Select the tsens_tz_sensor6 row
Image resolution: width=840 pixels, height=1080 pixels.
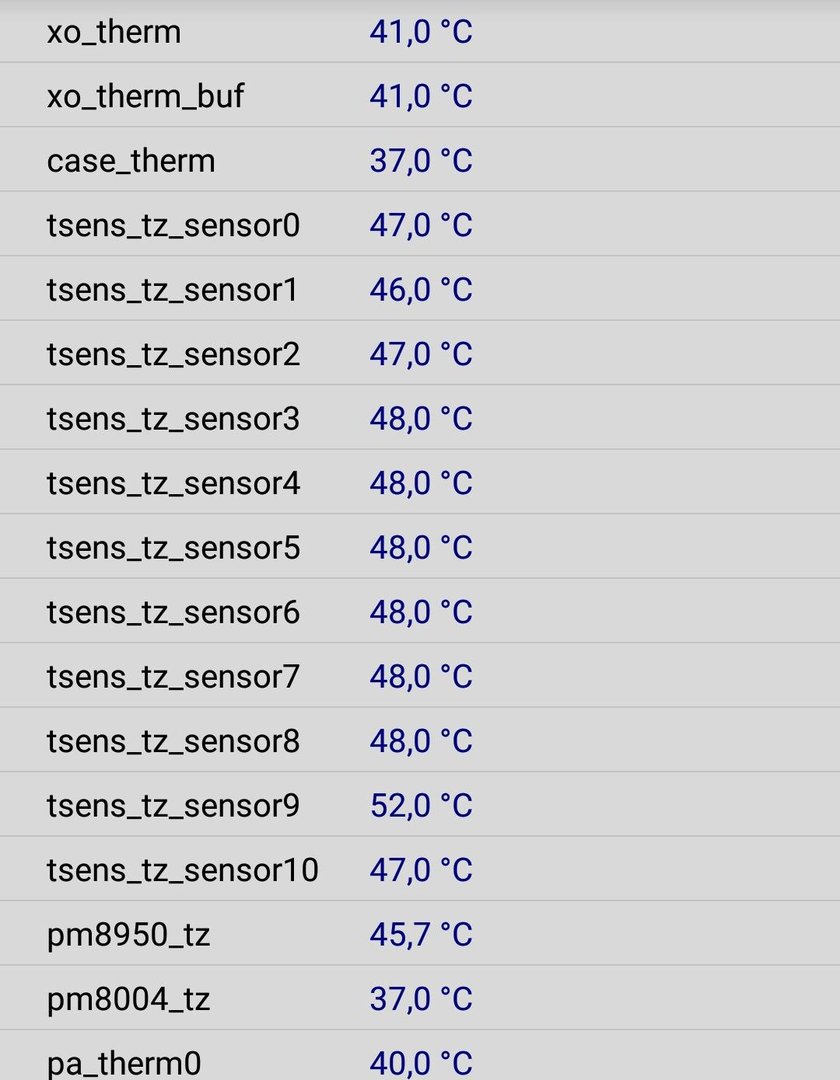tap(420, 612)
